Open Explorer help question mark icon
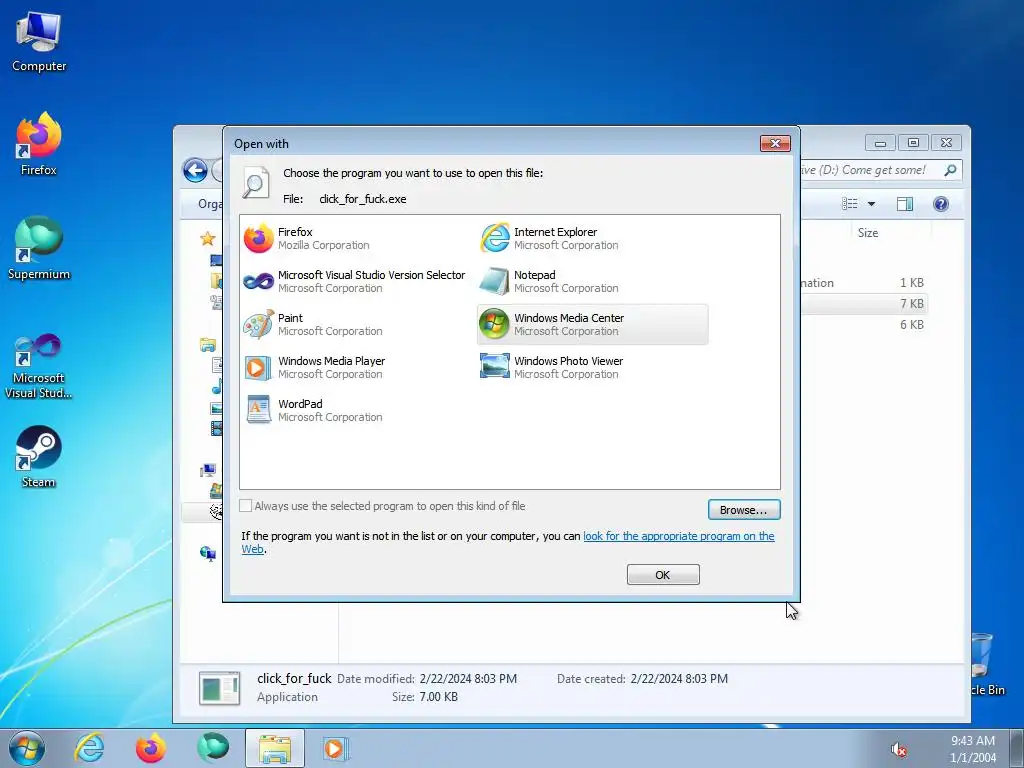 tap(940, 204)
